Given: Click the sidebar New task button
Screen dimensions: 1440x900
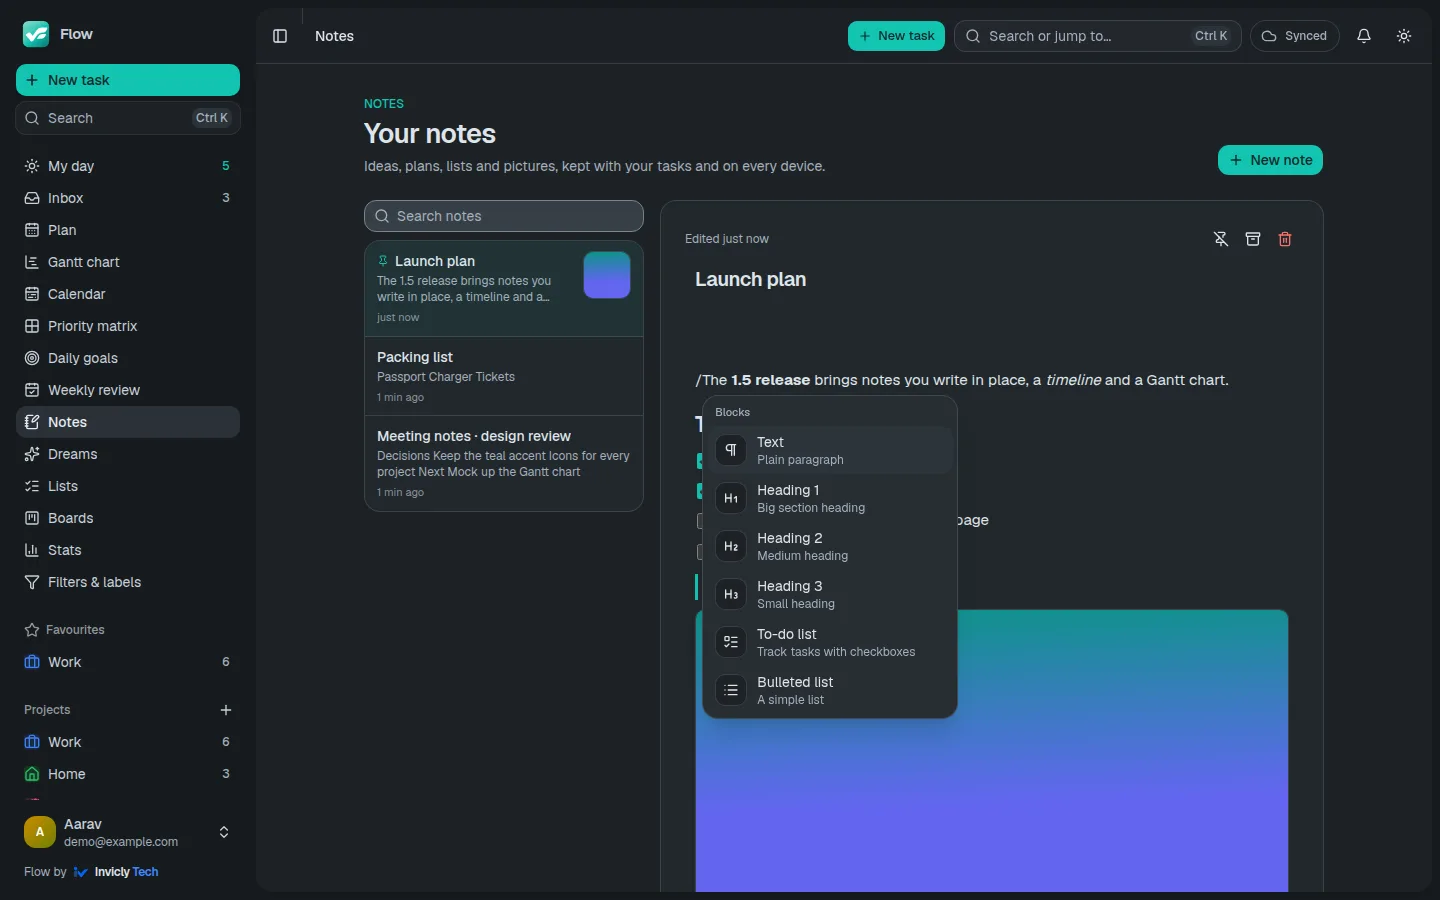Looking at the screenshot, I should coord(128,80).
